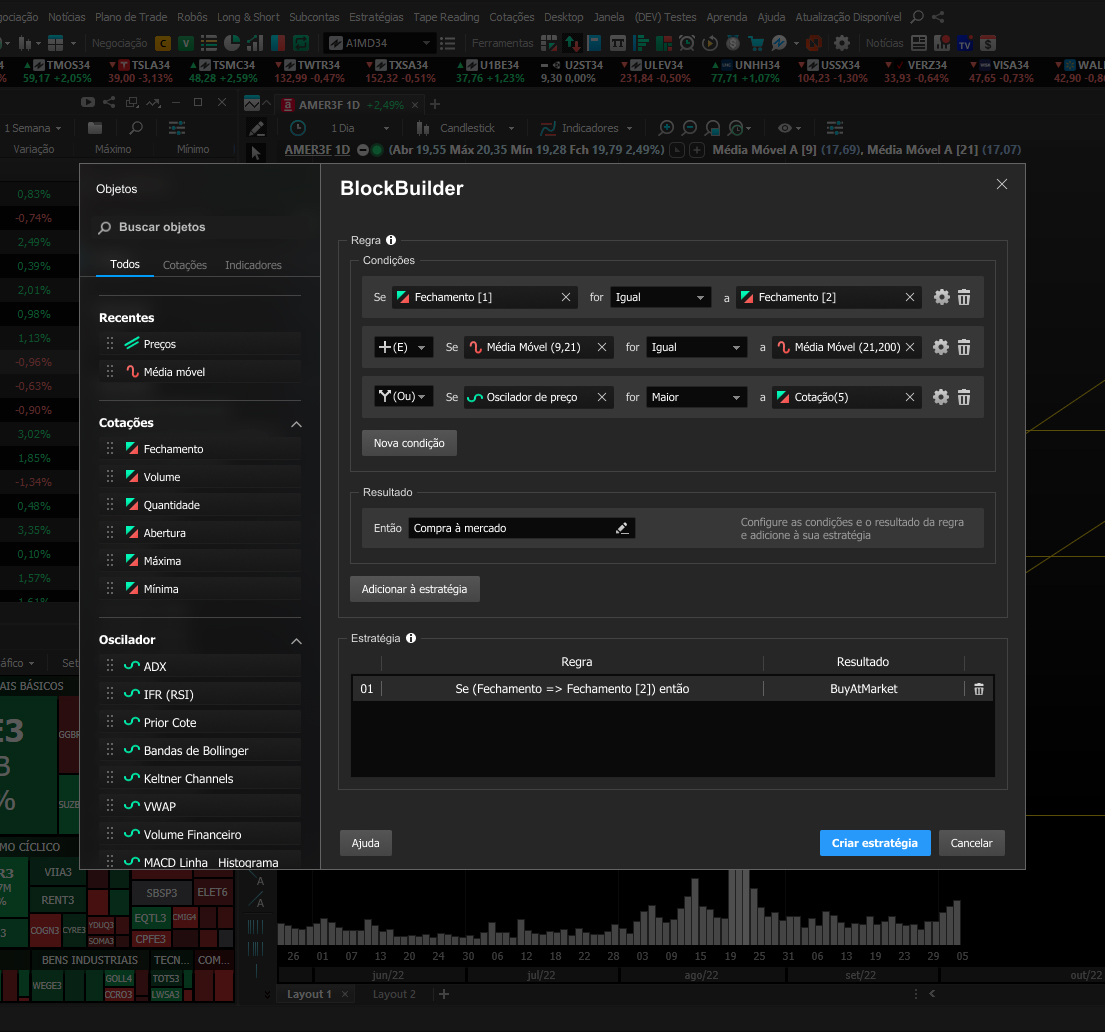Toggle the green status circle beside AMER3F 1D
1105x1032 pixels.
click(x=377, y=149)
